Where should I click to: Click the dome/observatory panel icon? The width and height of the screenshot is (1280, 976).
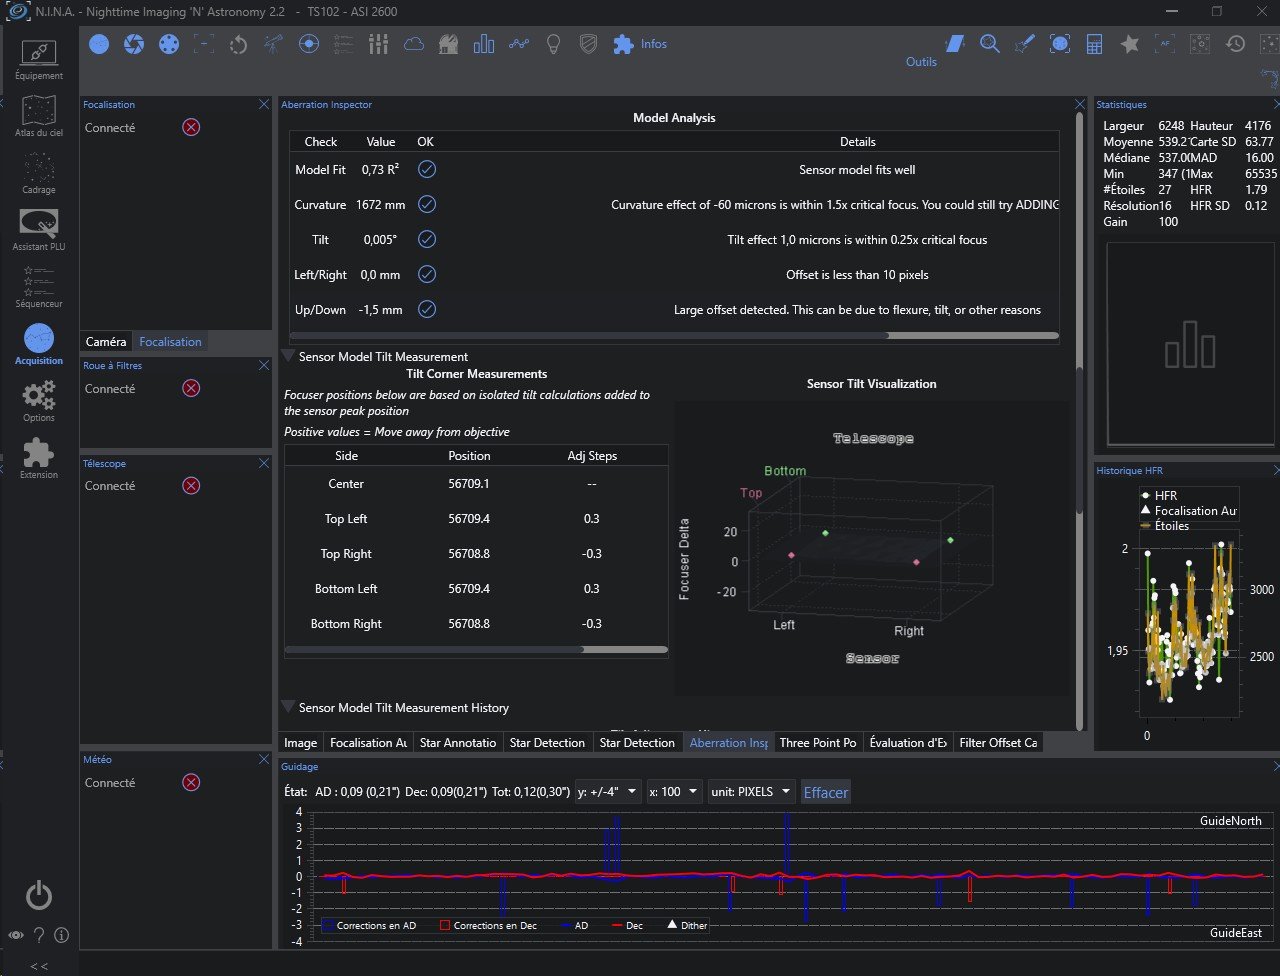tap(449, 44)
